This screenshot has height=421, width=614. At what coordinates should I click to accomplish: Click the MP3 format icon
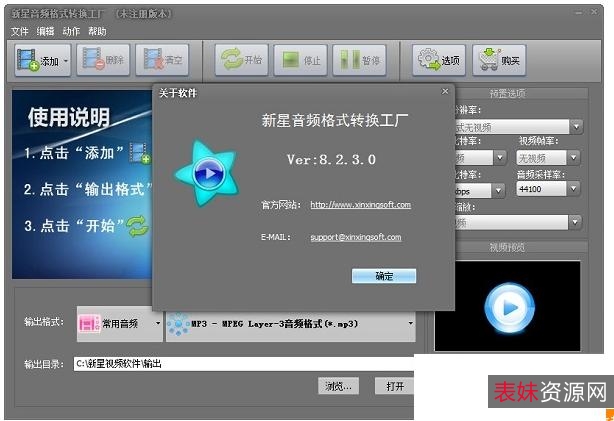tap(178, 324)
